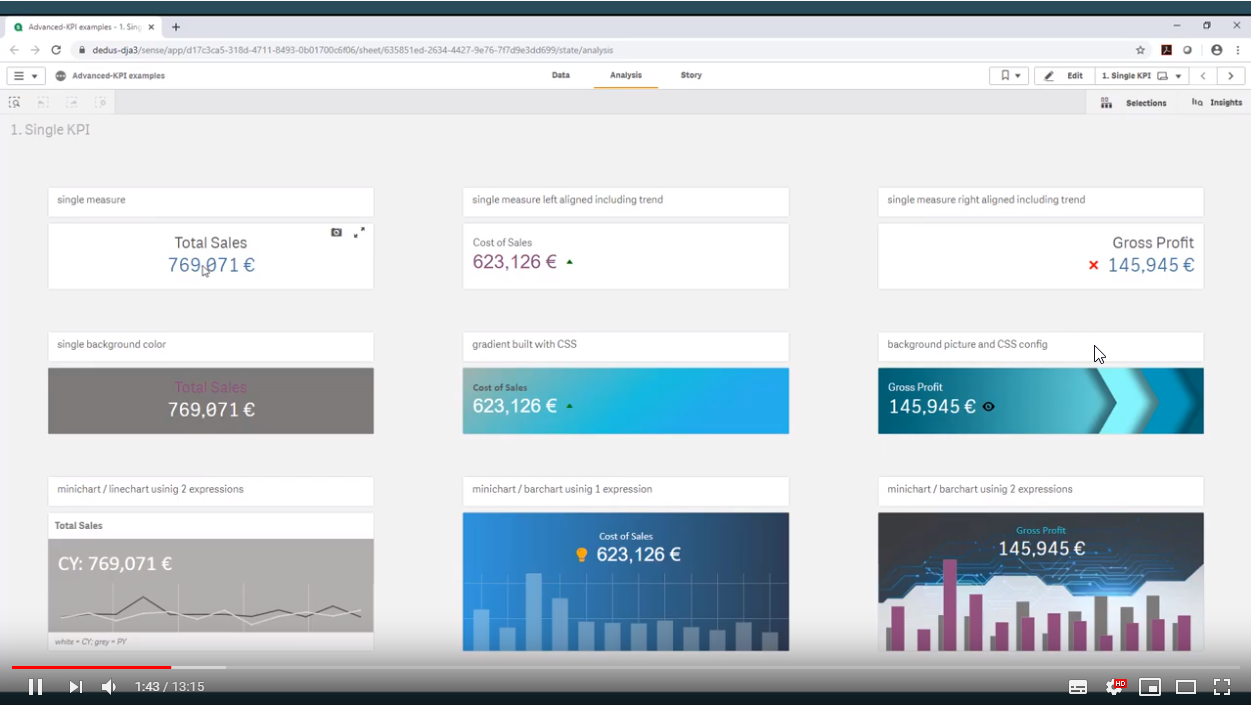Open a new browser tab
The height and width of the screenshot is (705, 1251).
tap(176, 27)
